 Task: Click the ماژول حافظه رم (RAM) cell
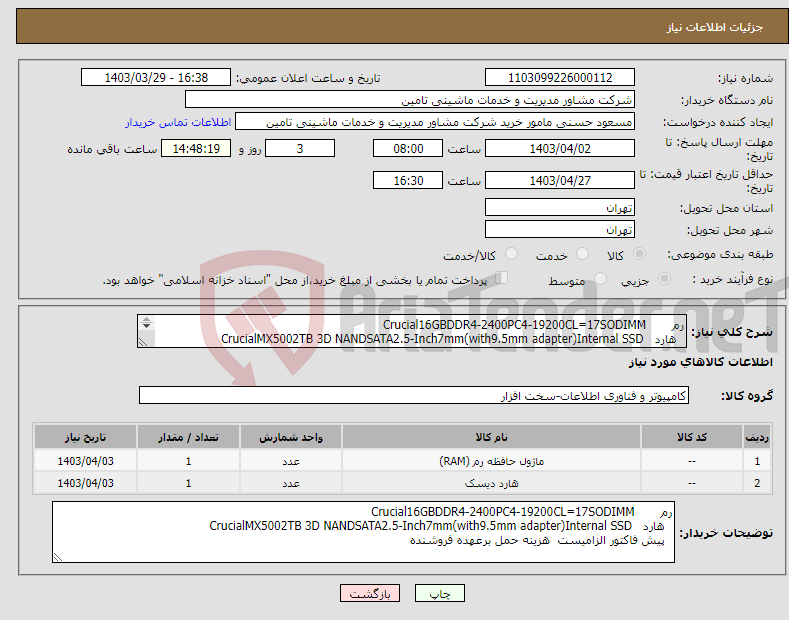[491, 461]
